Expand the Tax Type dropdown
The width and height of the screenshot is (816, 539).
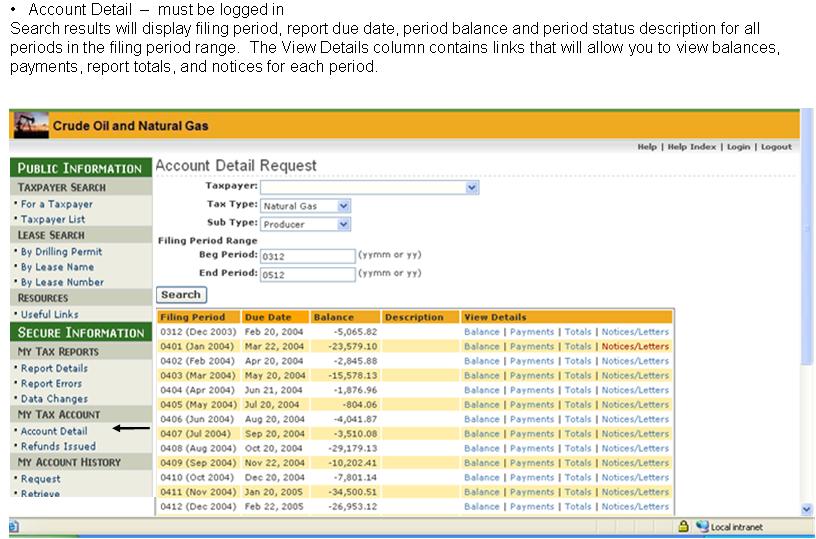coord(343,206)
